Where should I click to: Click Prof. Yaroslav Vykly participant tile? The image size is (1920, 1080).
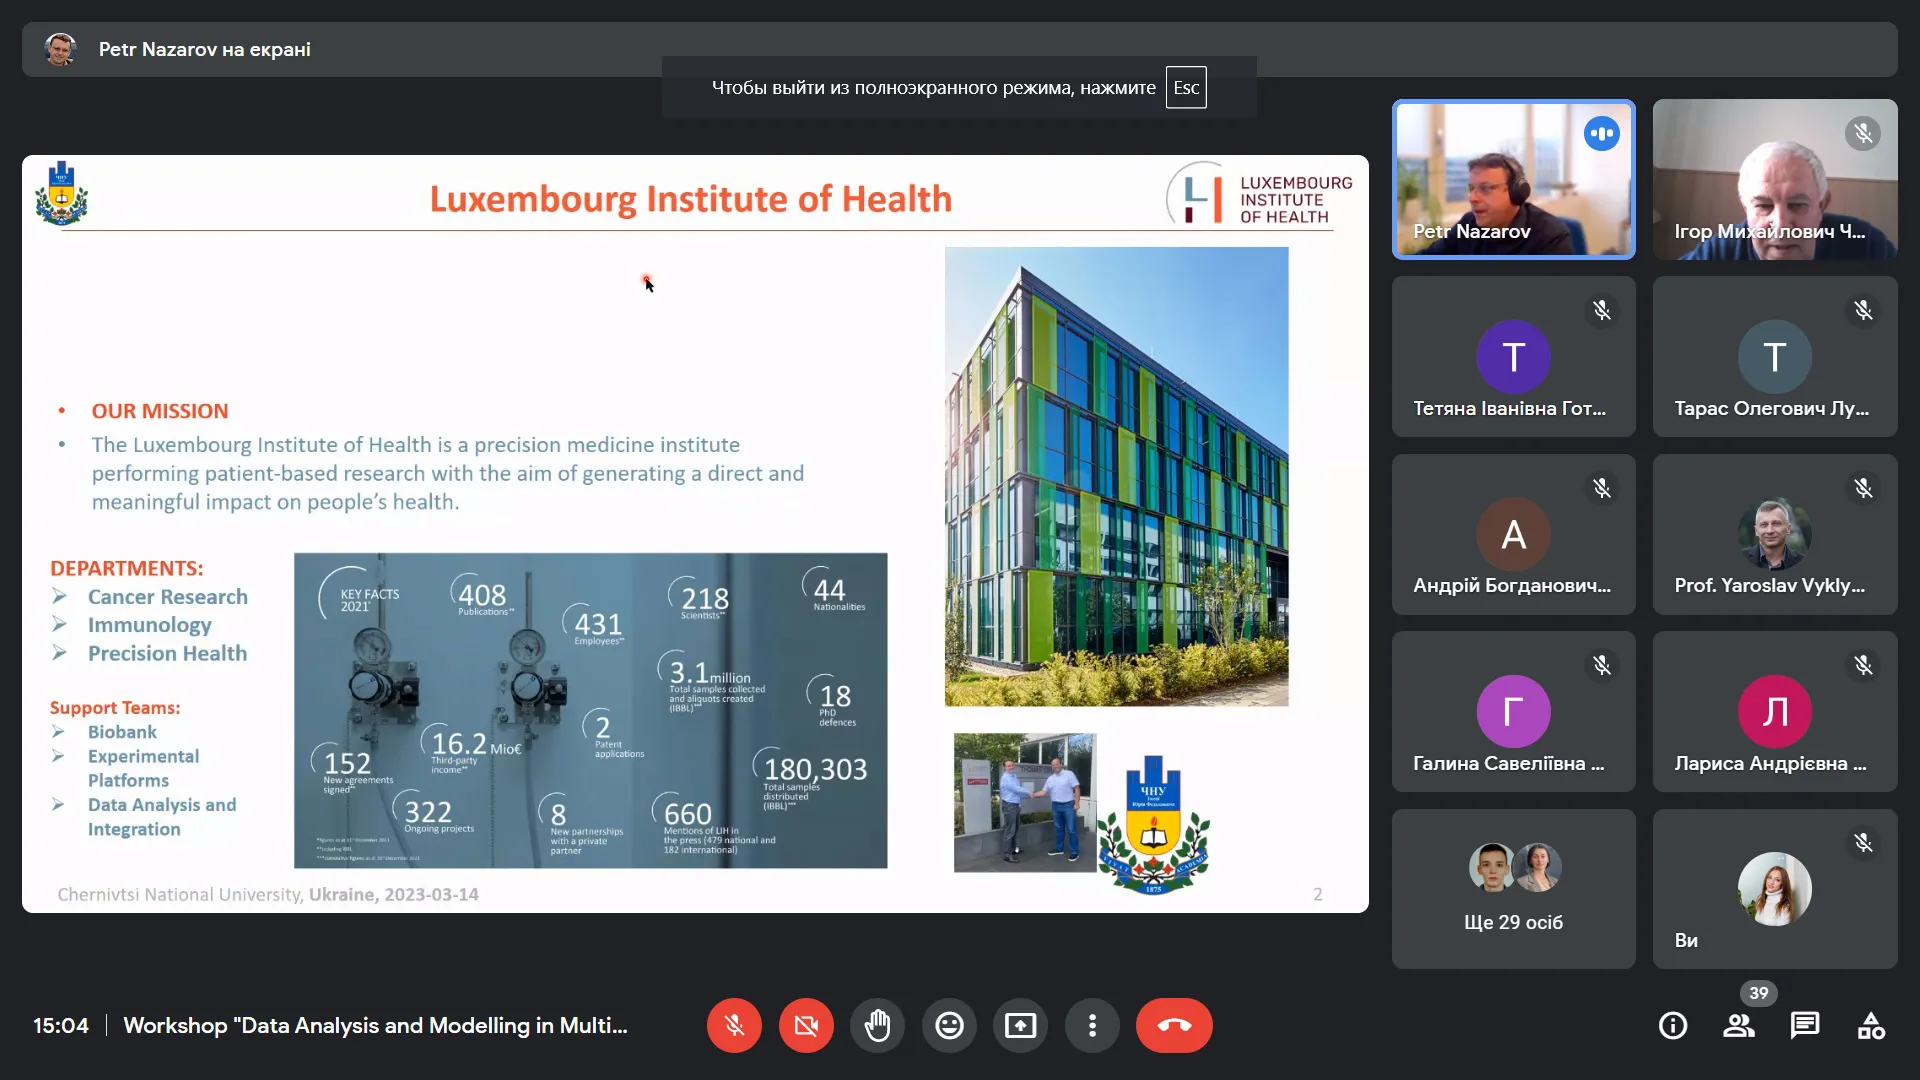1775,534
